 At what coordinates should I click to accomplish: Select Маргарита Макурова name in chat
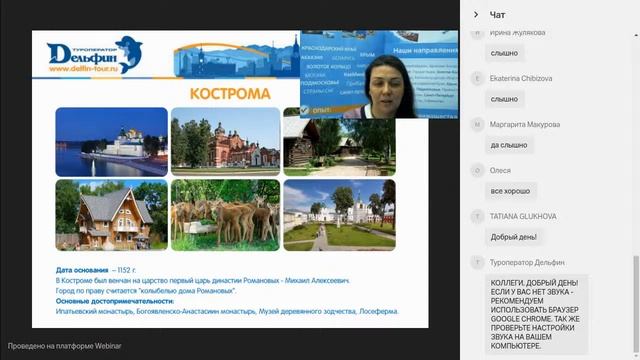click(x=525, y=124)
